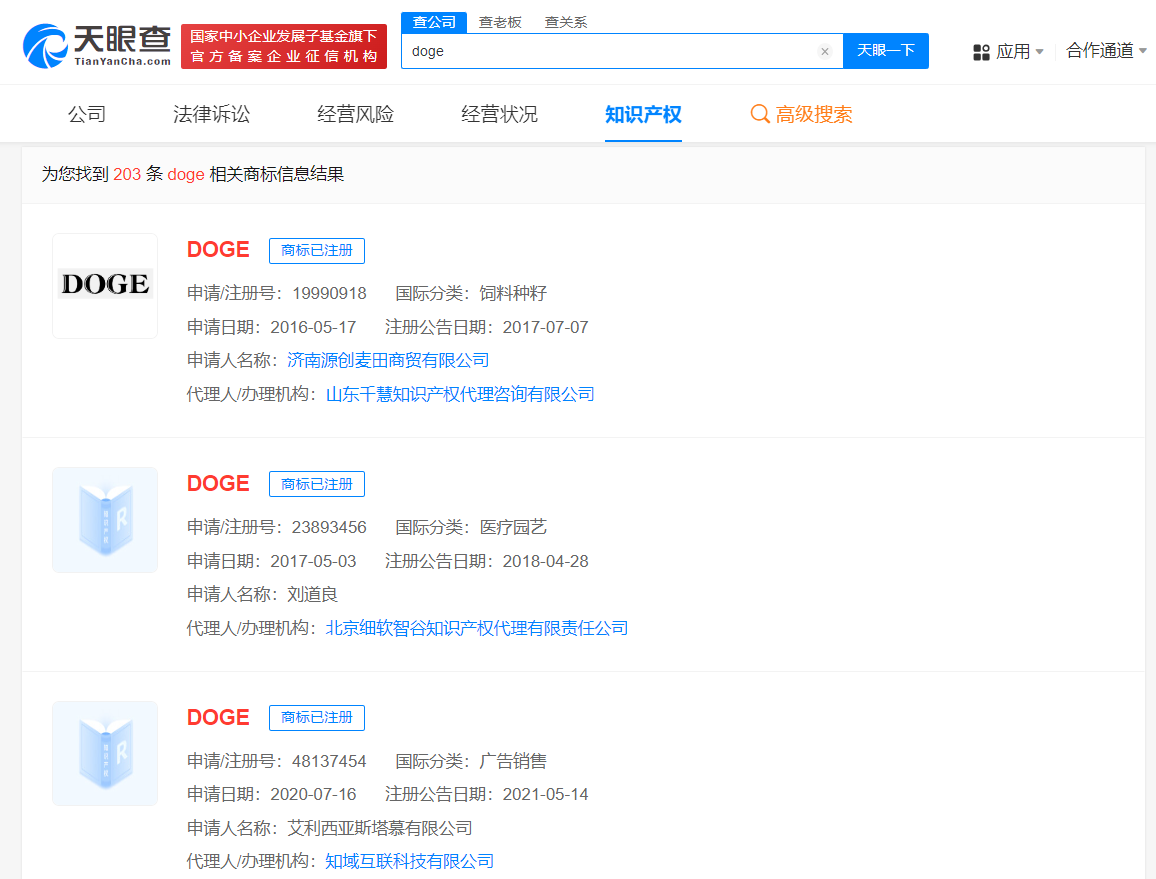Switch to the 查关系 tab
1156x879 pixels.
point(566,21)
